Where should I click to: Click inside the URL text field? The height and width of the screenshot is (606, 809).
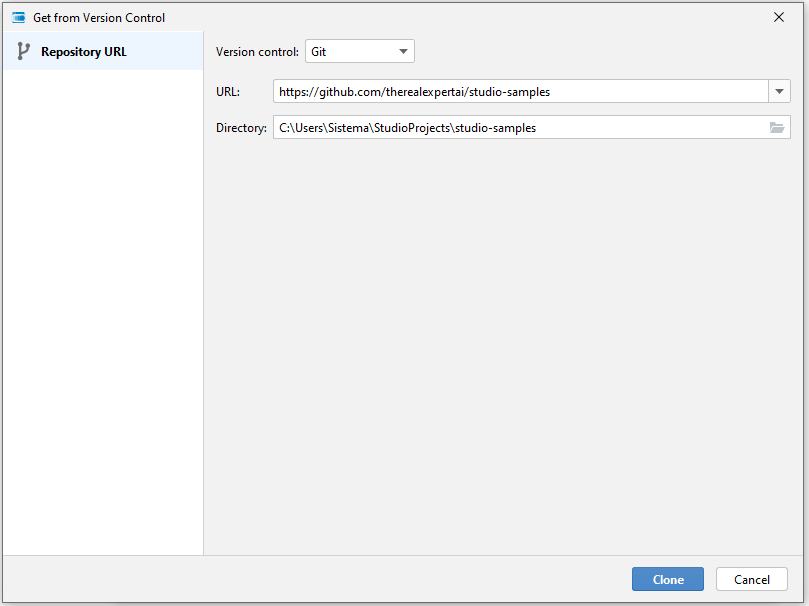650,92
